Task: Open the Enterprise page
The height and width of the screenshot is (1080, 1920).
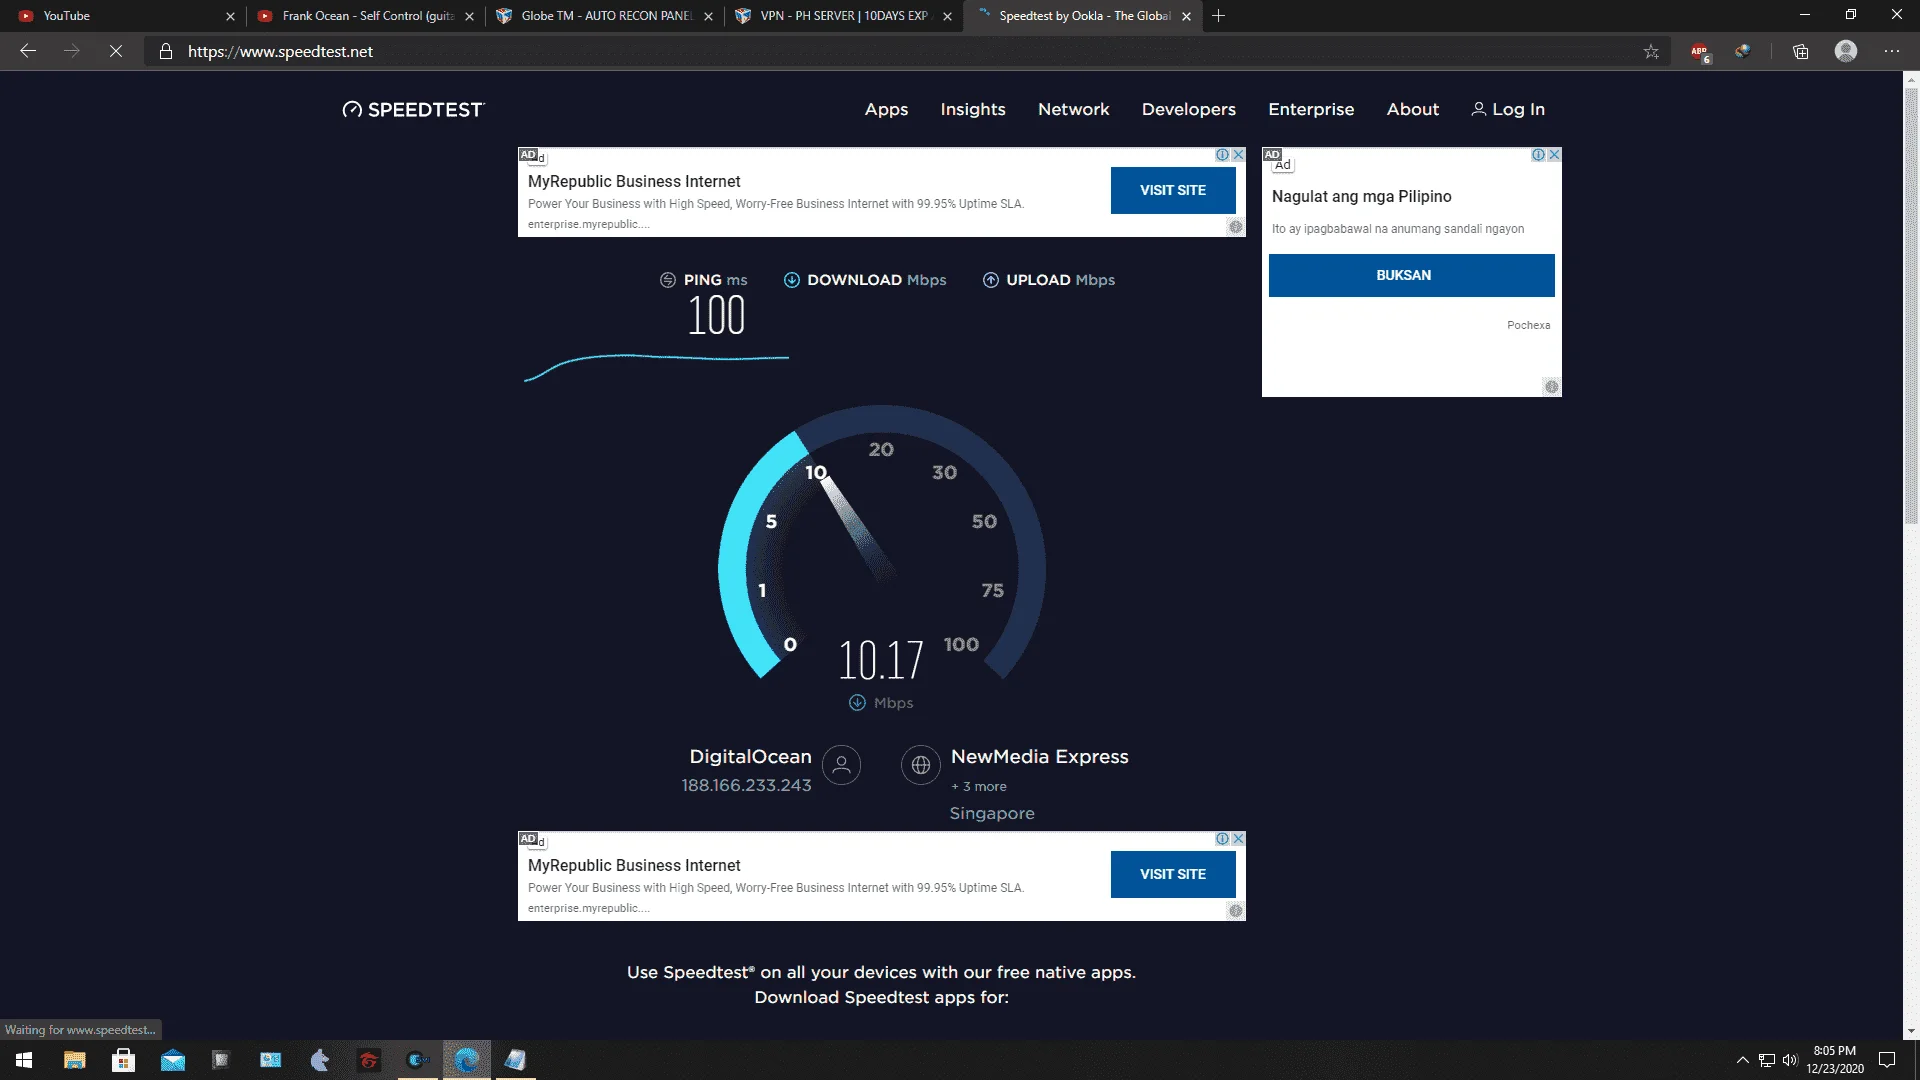Action: tap(1311, 110)
